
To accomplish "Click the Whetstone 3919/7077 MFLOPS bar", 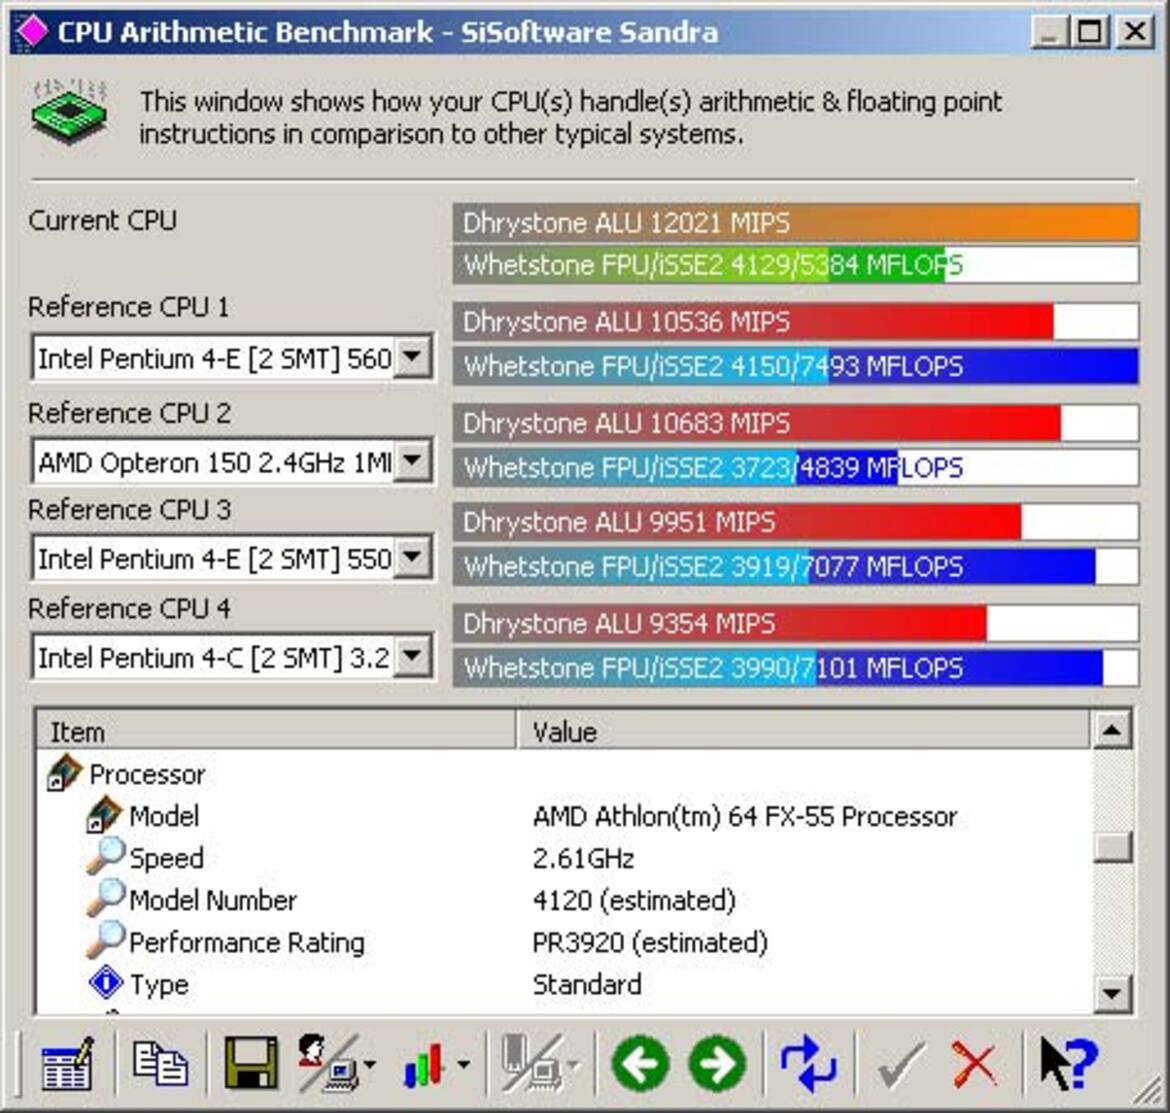I will [x=795, y=566].
